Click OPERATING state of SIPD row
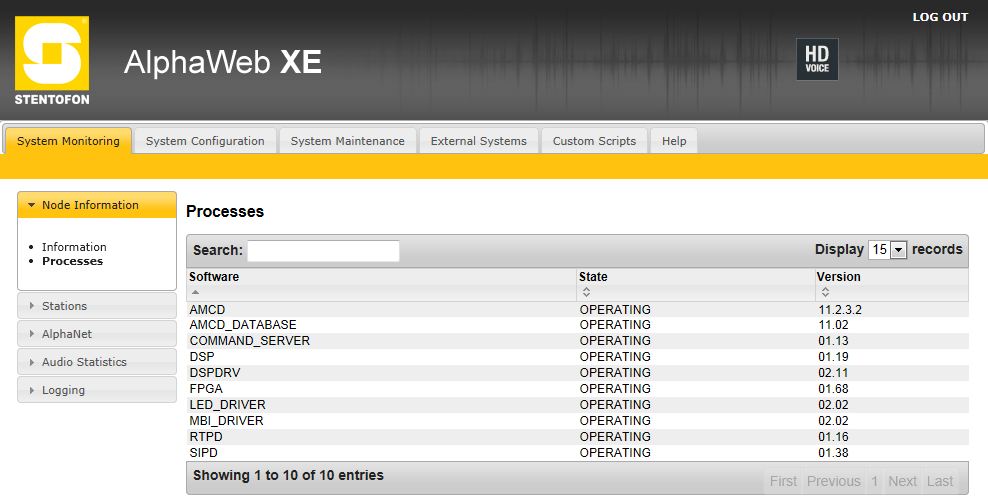Screen dimensions: 988x499 [x=615, y=453]
